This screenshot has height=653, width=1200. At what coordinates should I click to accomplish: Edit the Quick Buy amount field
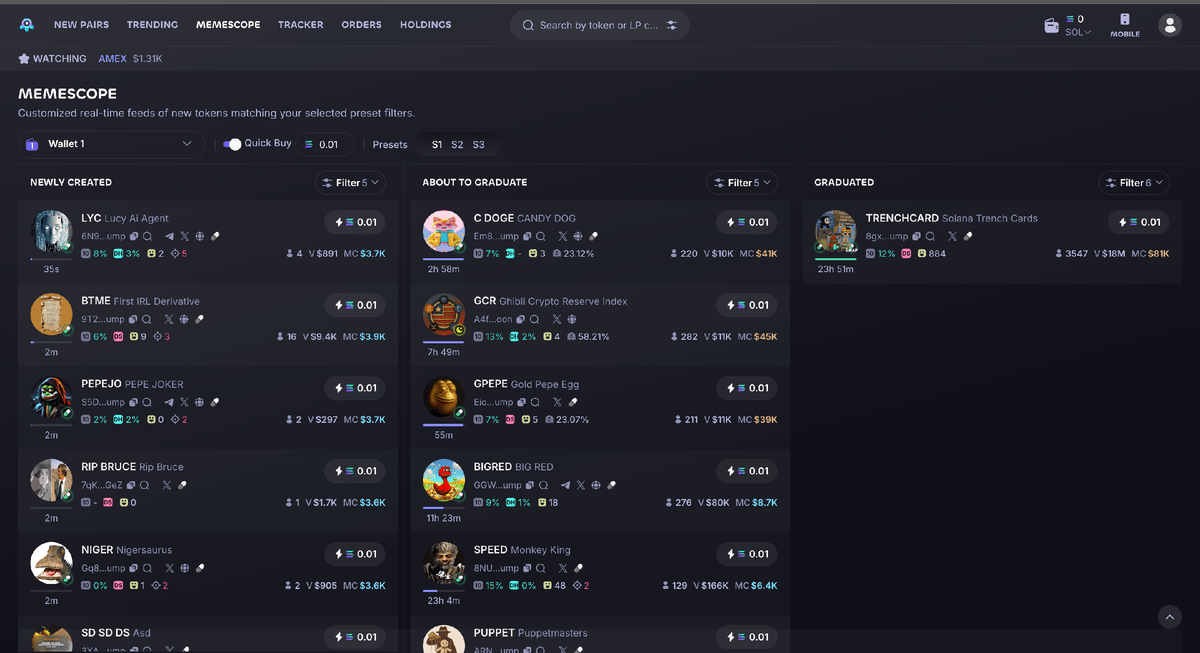click(325, 145)
